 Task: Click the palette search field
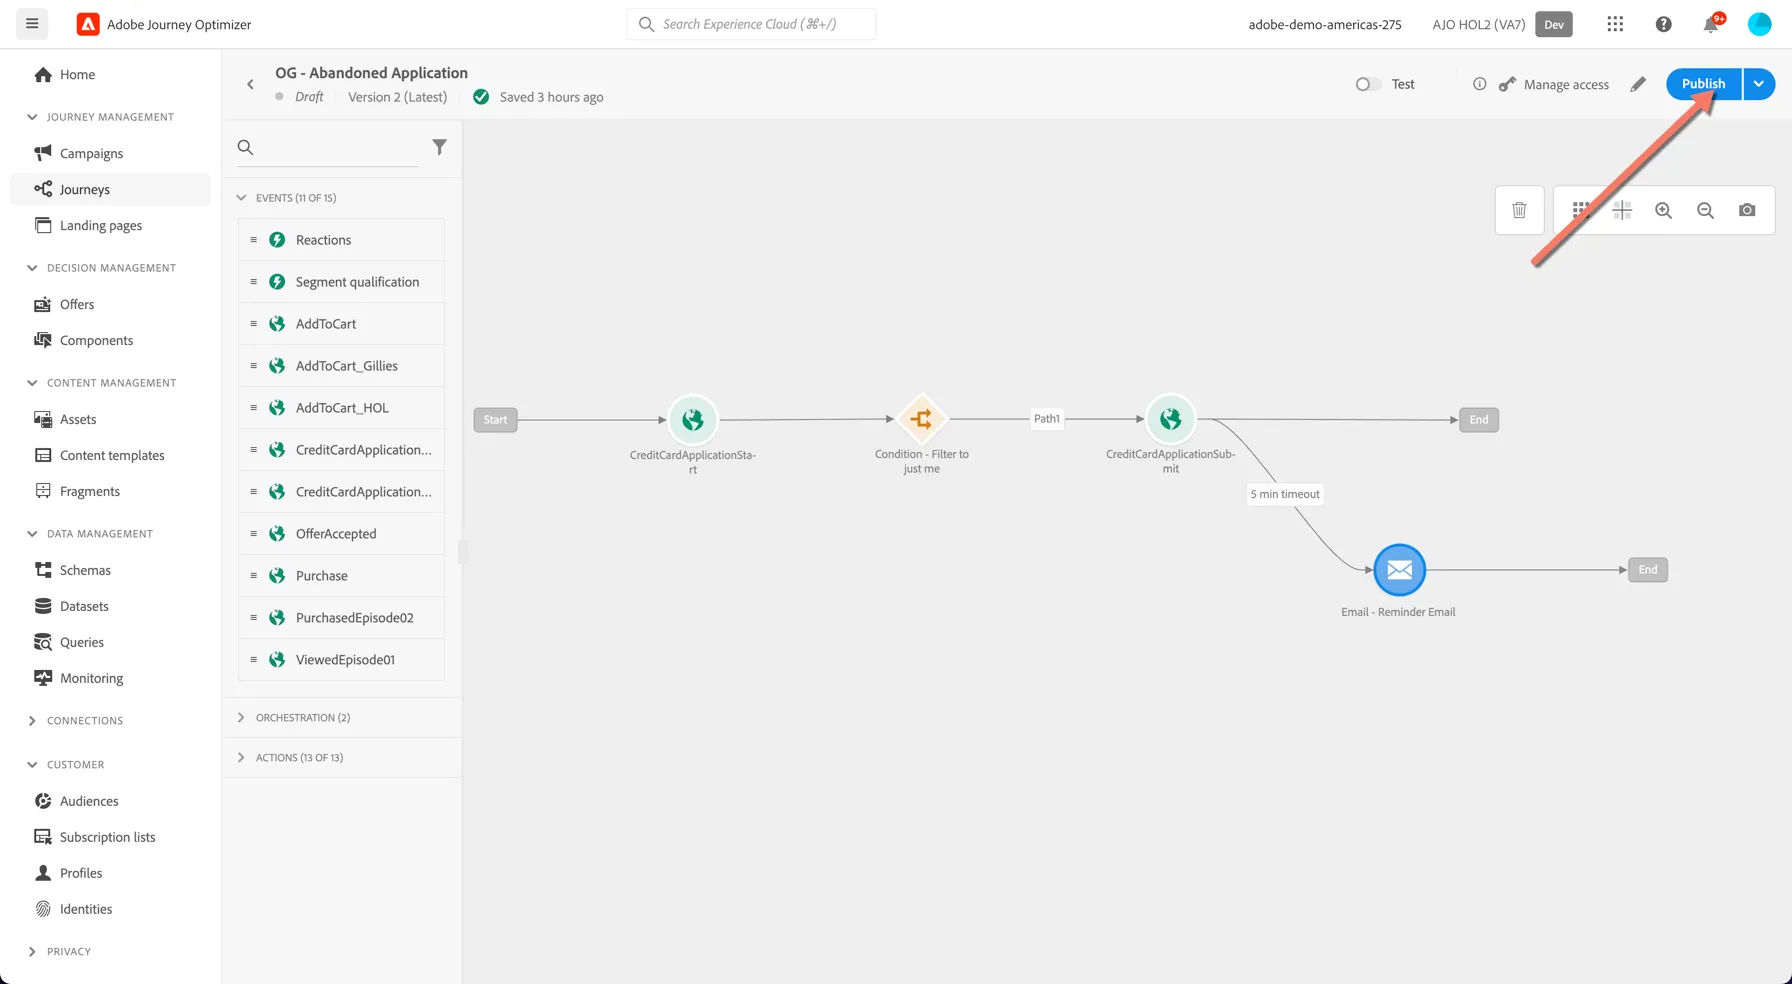coord(327,147)
